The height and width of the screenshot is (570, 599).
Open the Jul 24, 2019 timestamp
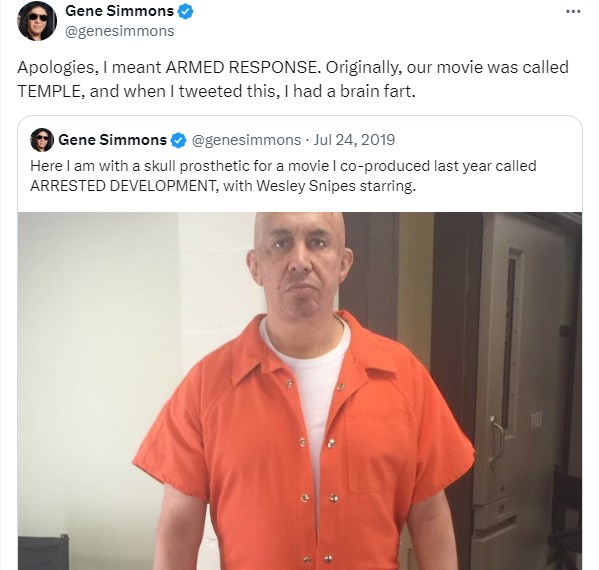354,140
